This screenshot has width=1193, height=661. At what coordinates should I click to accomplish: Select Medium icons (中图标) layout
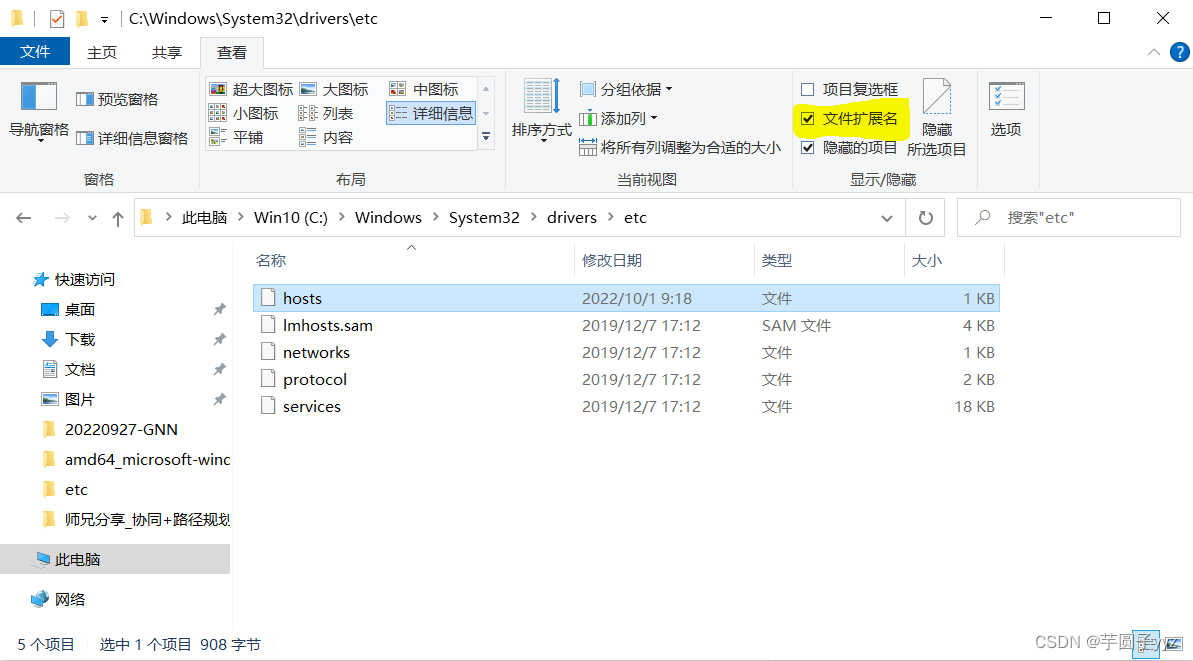[424, 90]
